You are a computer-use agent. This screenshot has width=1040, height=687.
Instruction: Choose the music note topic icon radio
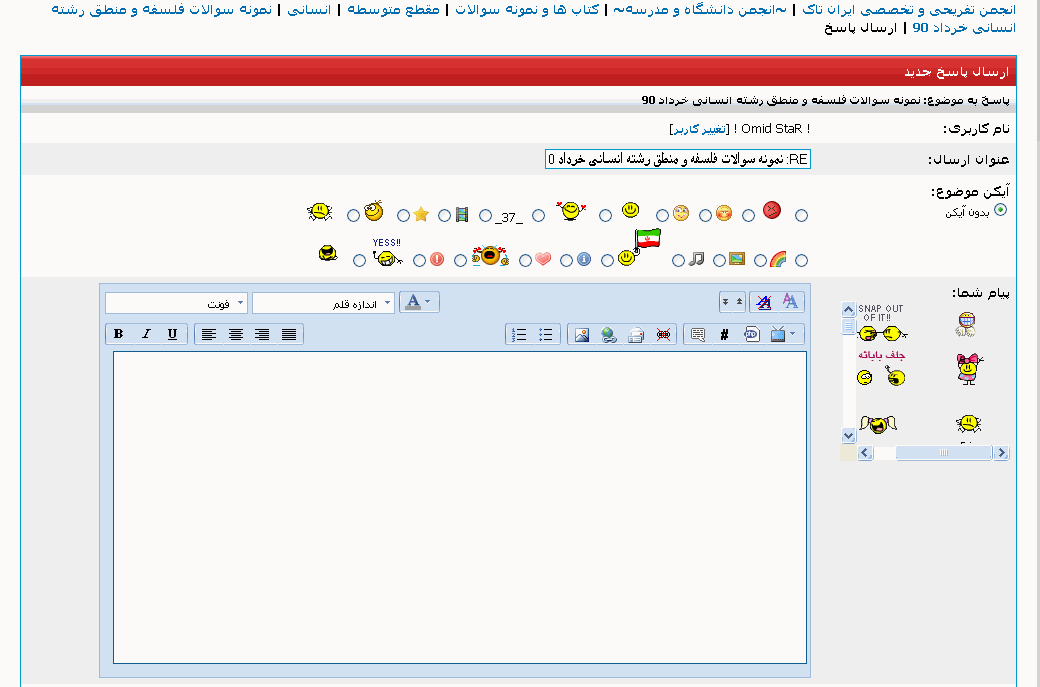point(720,261)
